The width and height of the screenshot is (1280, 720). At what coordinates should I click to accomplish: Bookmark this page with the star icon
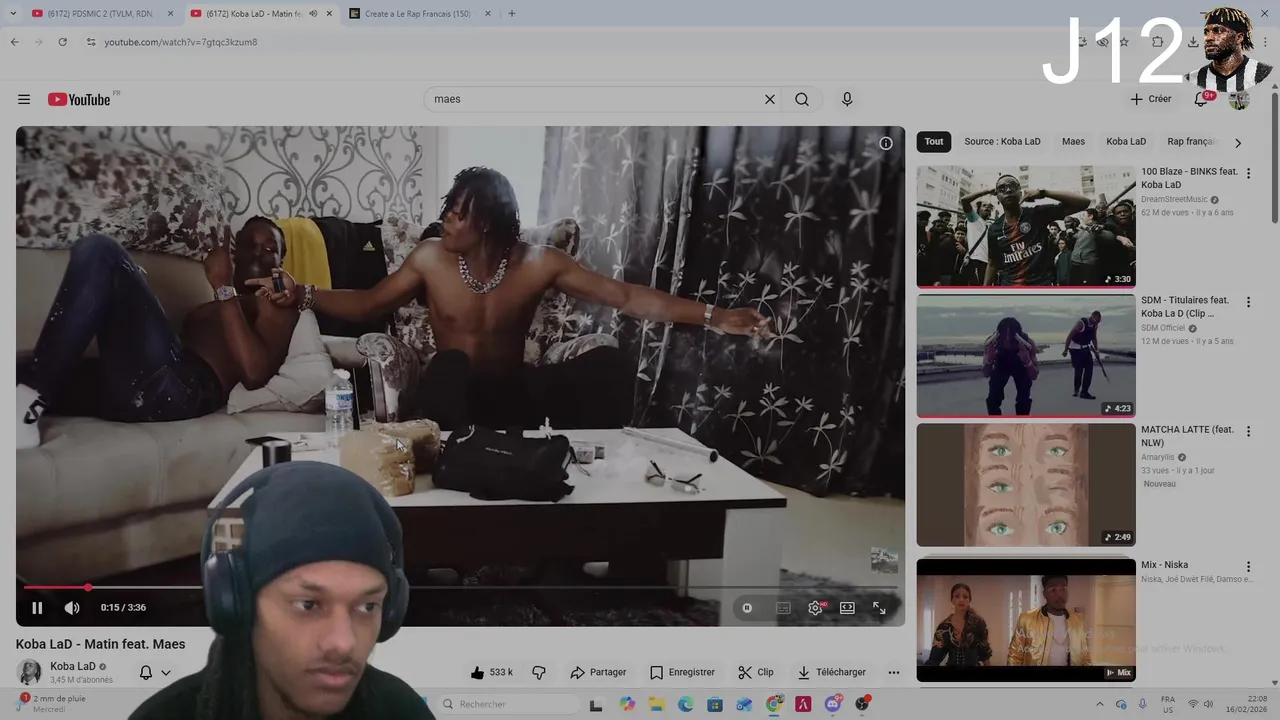click(1124, 42)
